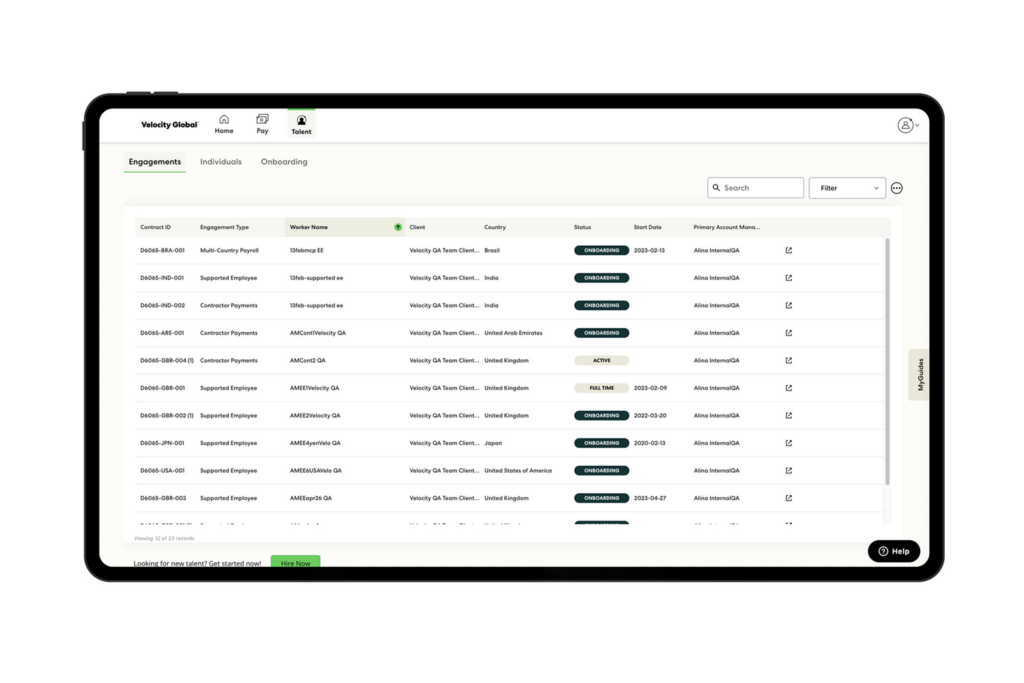This screenshot has width=1024, height=683.
Task: Open external link for D6065-IND-001 row
Action: point(789,278)
